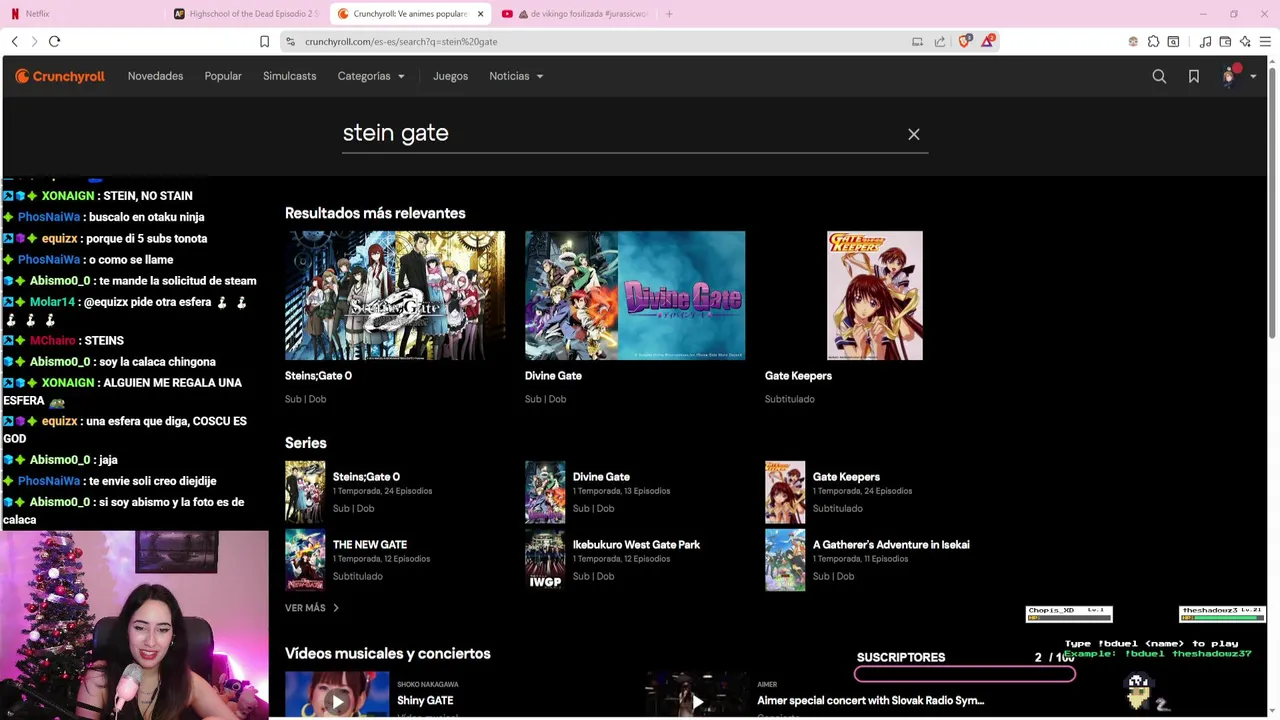Click the browser forward arrow
The height and width of the screenshot is (720, 1280).
coord(34,41)
